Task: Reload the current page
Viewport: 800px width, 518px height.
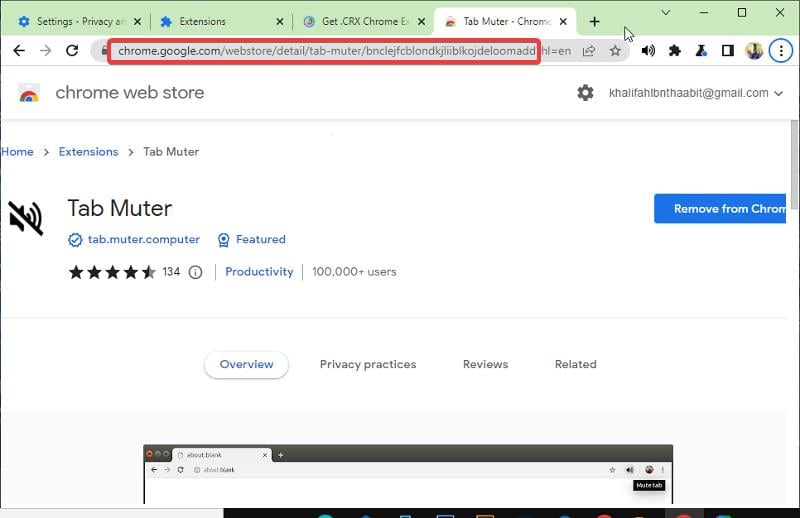Action: pyautogui.click(x=72, y=51)
